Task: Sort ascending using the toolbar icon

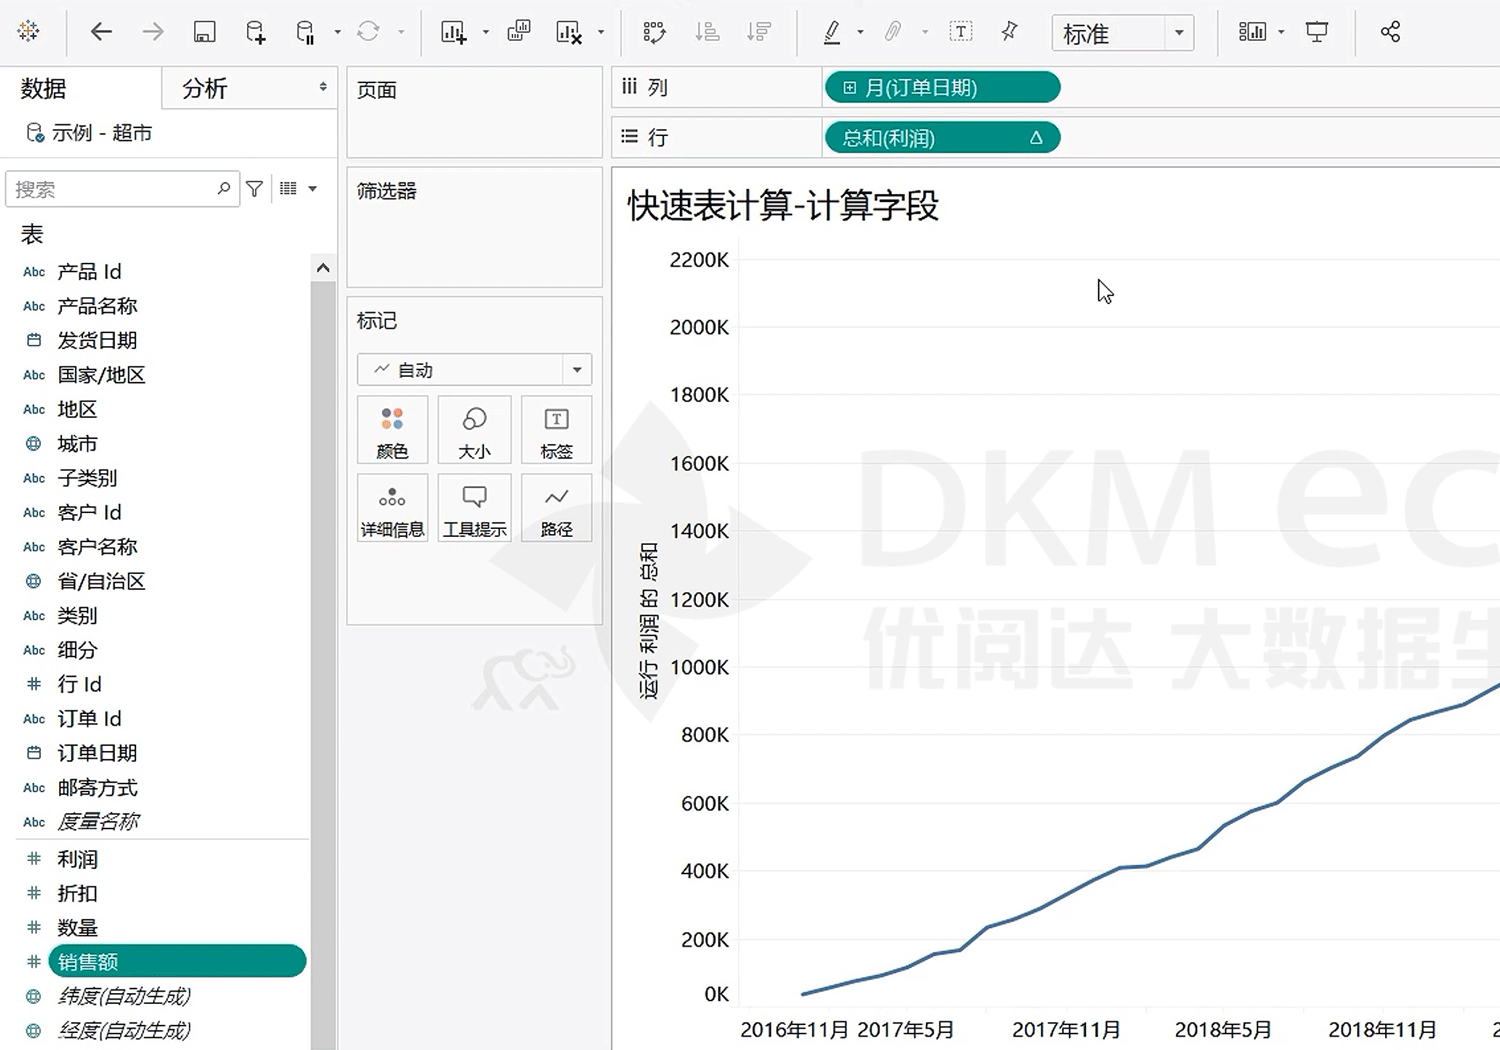Action: tap(707, 32)
